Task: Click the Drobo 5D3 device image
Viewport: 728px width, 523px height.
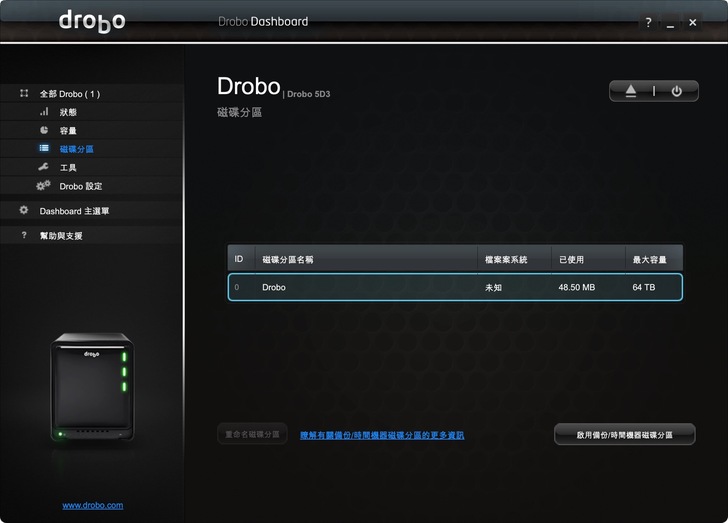Action: [92, 386]
